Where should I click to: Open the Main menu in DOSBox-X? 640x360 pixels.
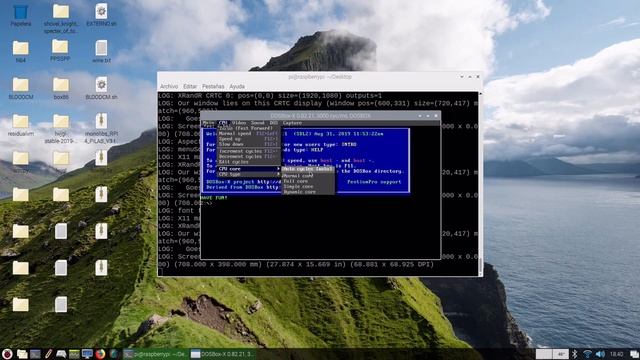coord(208,123)
